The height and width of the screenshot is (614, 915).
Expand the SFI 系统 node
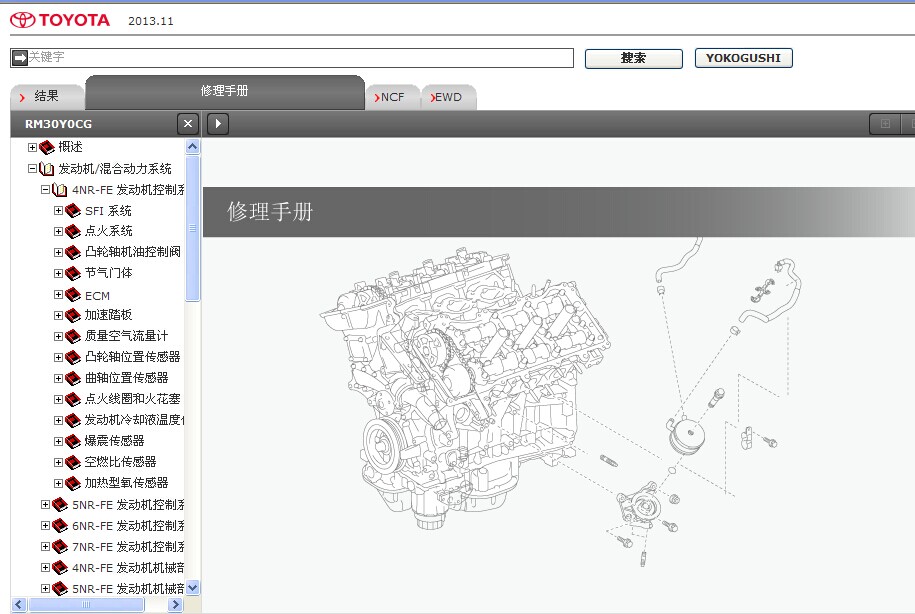(58, 211)
